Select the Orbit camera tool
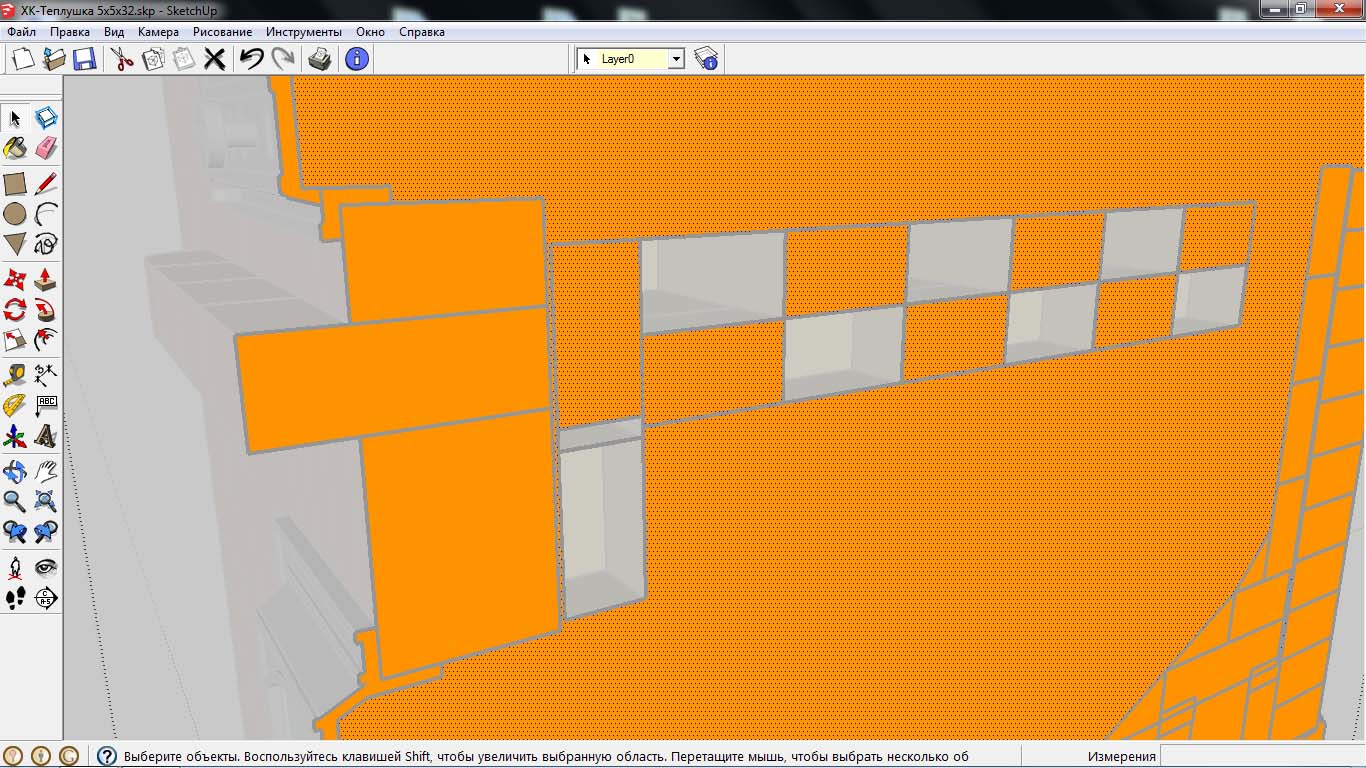The width and height of the screenshot is (1366, 768). [x=15, y=470]
